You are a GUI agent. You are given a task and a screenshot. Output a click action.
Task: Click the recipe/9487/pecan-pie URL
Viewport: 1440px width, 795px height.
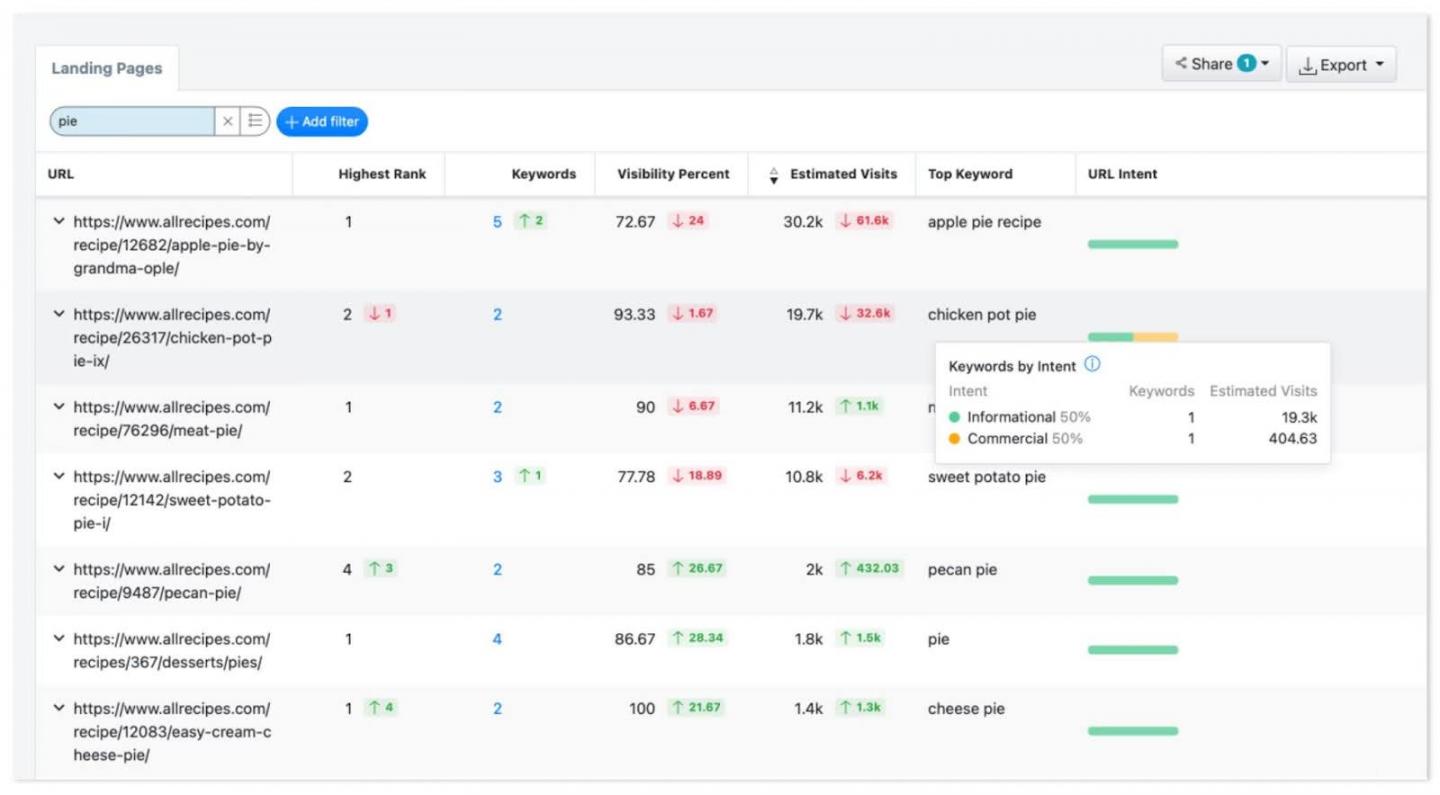click(172, 581)
